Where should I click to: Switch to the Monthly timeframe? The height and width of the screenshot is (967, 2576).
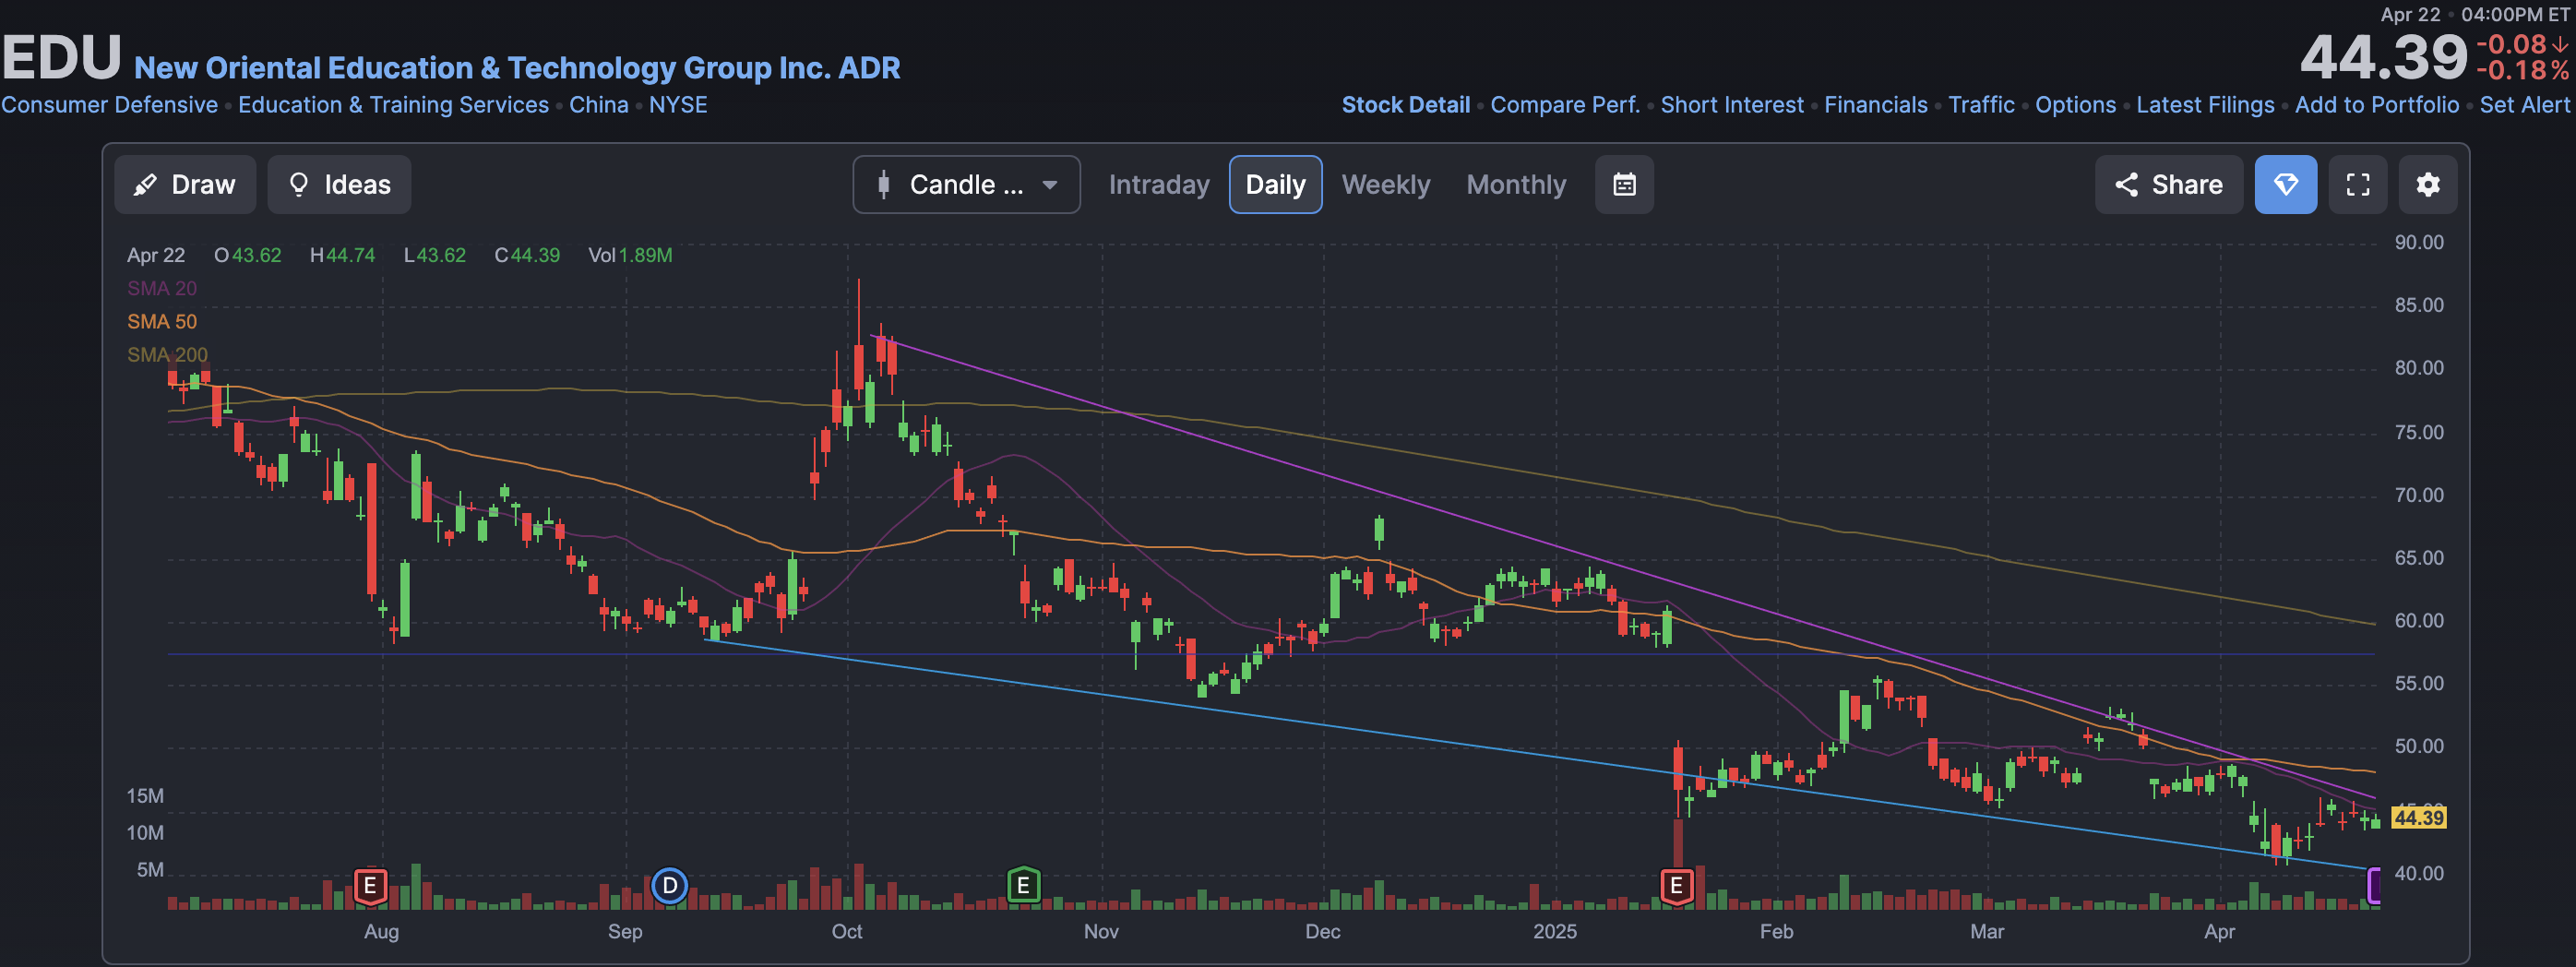(1516, 185)
